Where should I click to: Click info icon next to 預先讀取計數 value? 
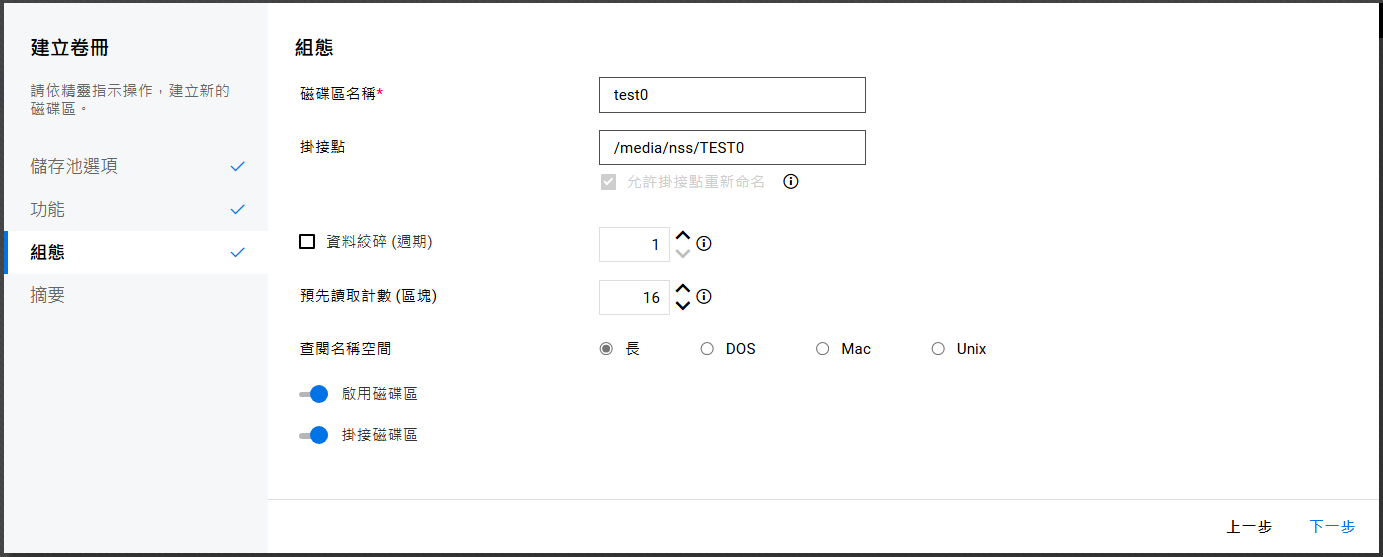(704, 297)
